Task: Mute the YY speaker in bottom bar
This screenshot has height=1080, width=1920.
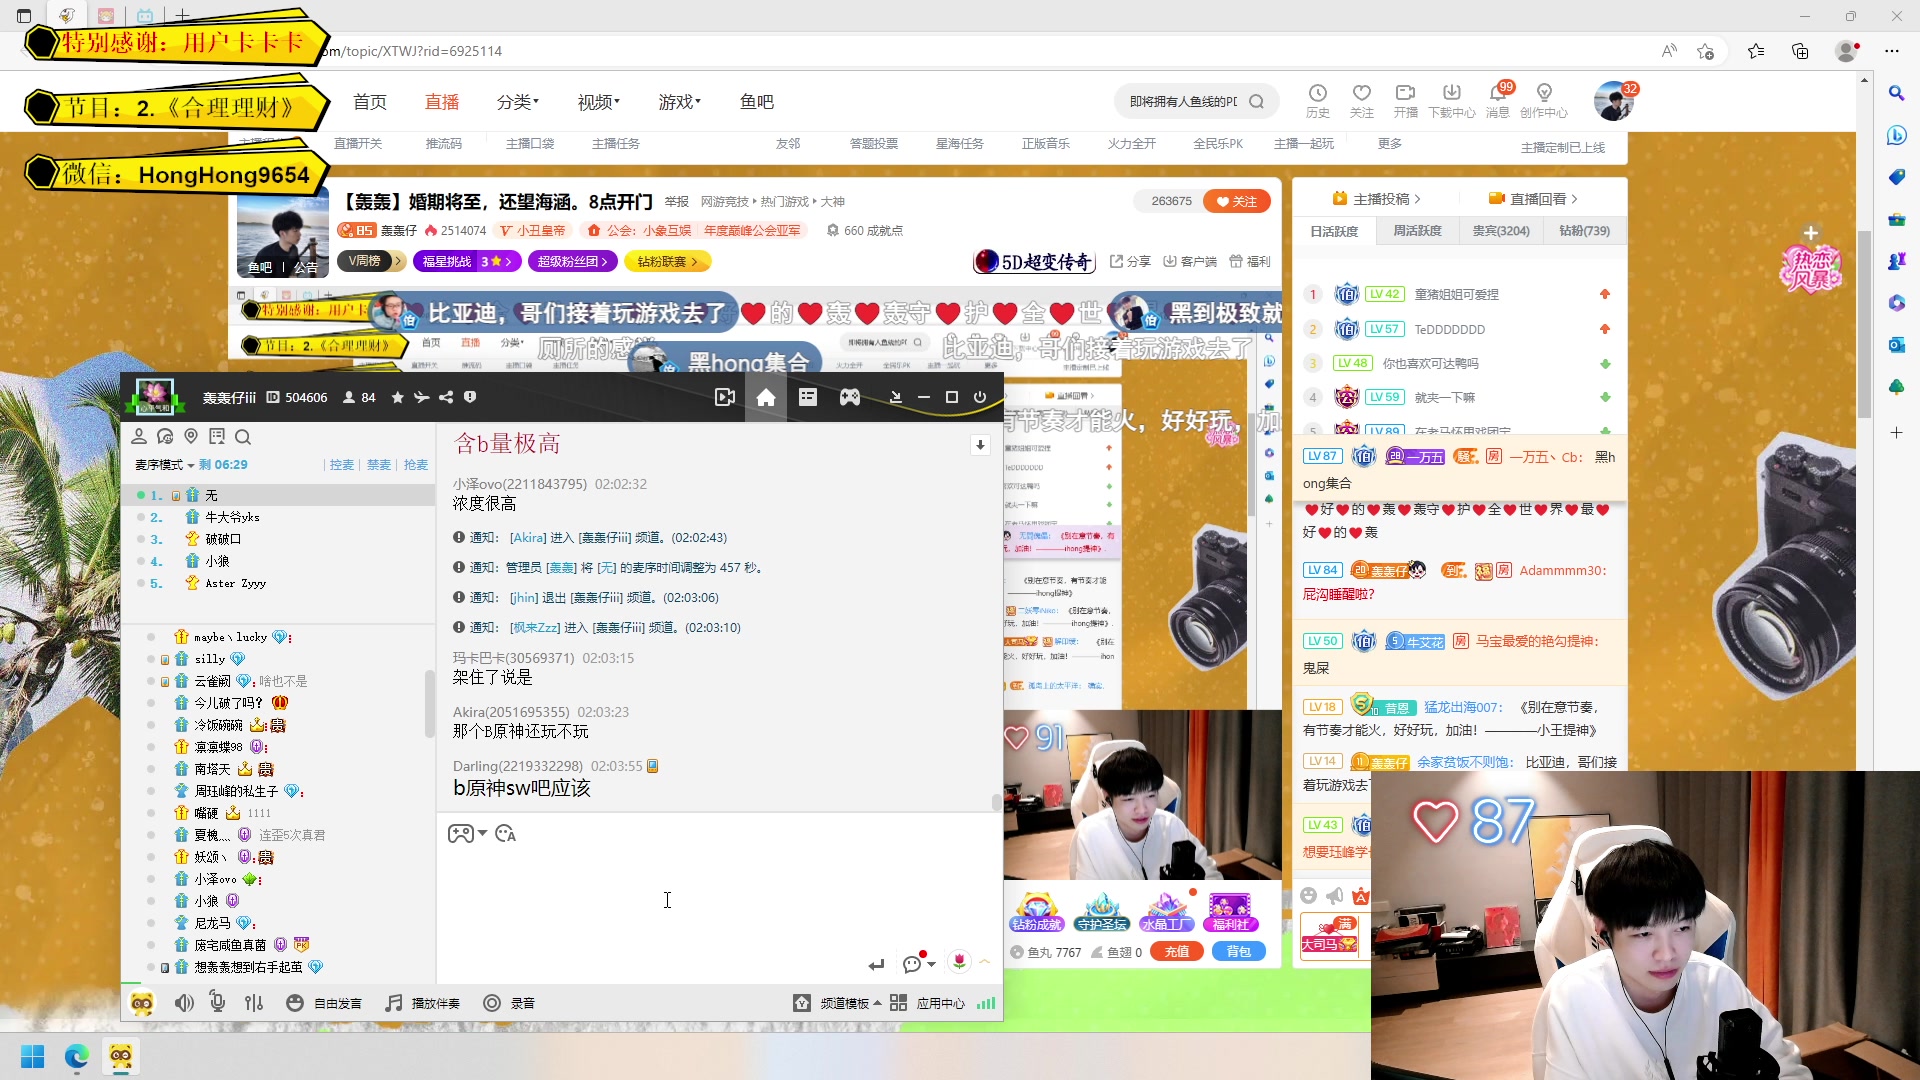Action: [x=184, y=1002]
